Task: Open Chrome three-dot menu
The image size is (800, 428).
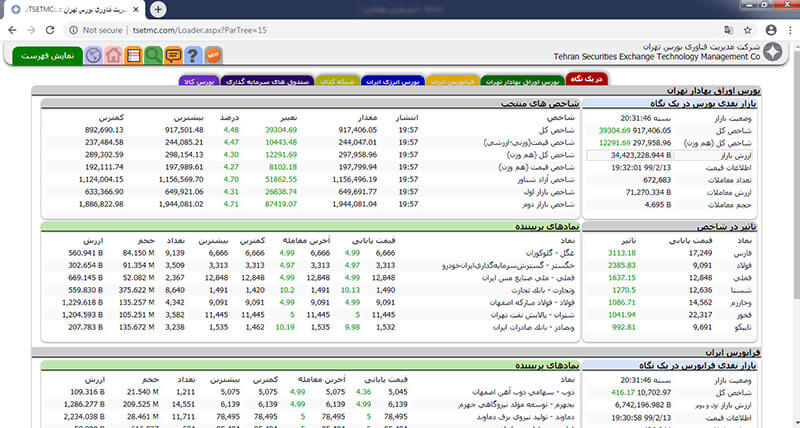Action: pyautogui.click(x=790, y=30)
